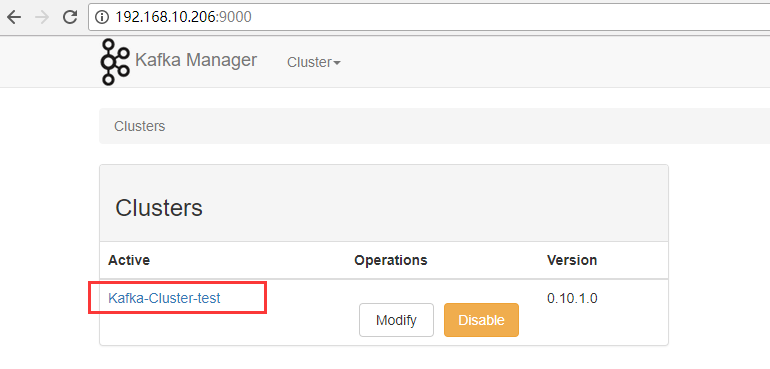The image size is (770, 369).
Task: Click the browser forward arrow
Action: pos(43,17)
